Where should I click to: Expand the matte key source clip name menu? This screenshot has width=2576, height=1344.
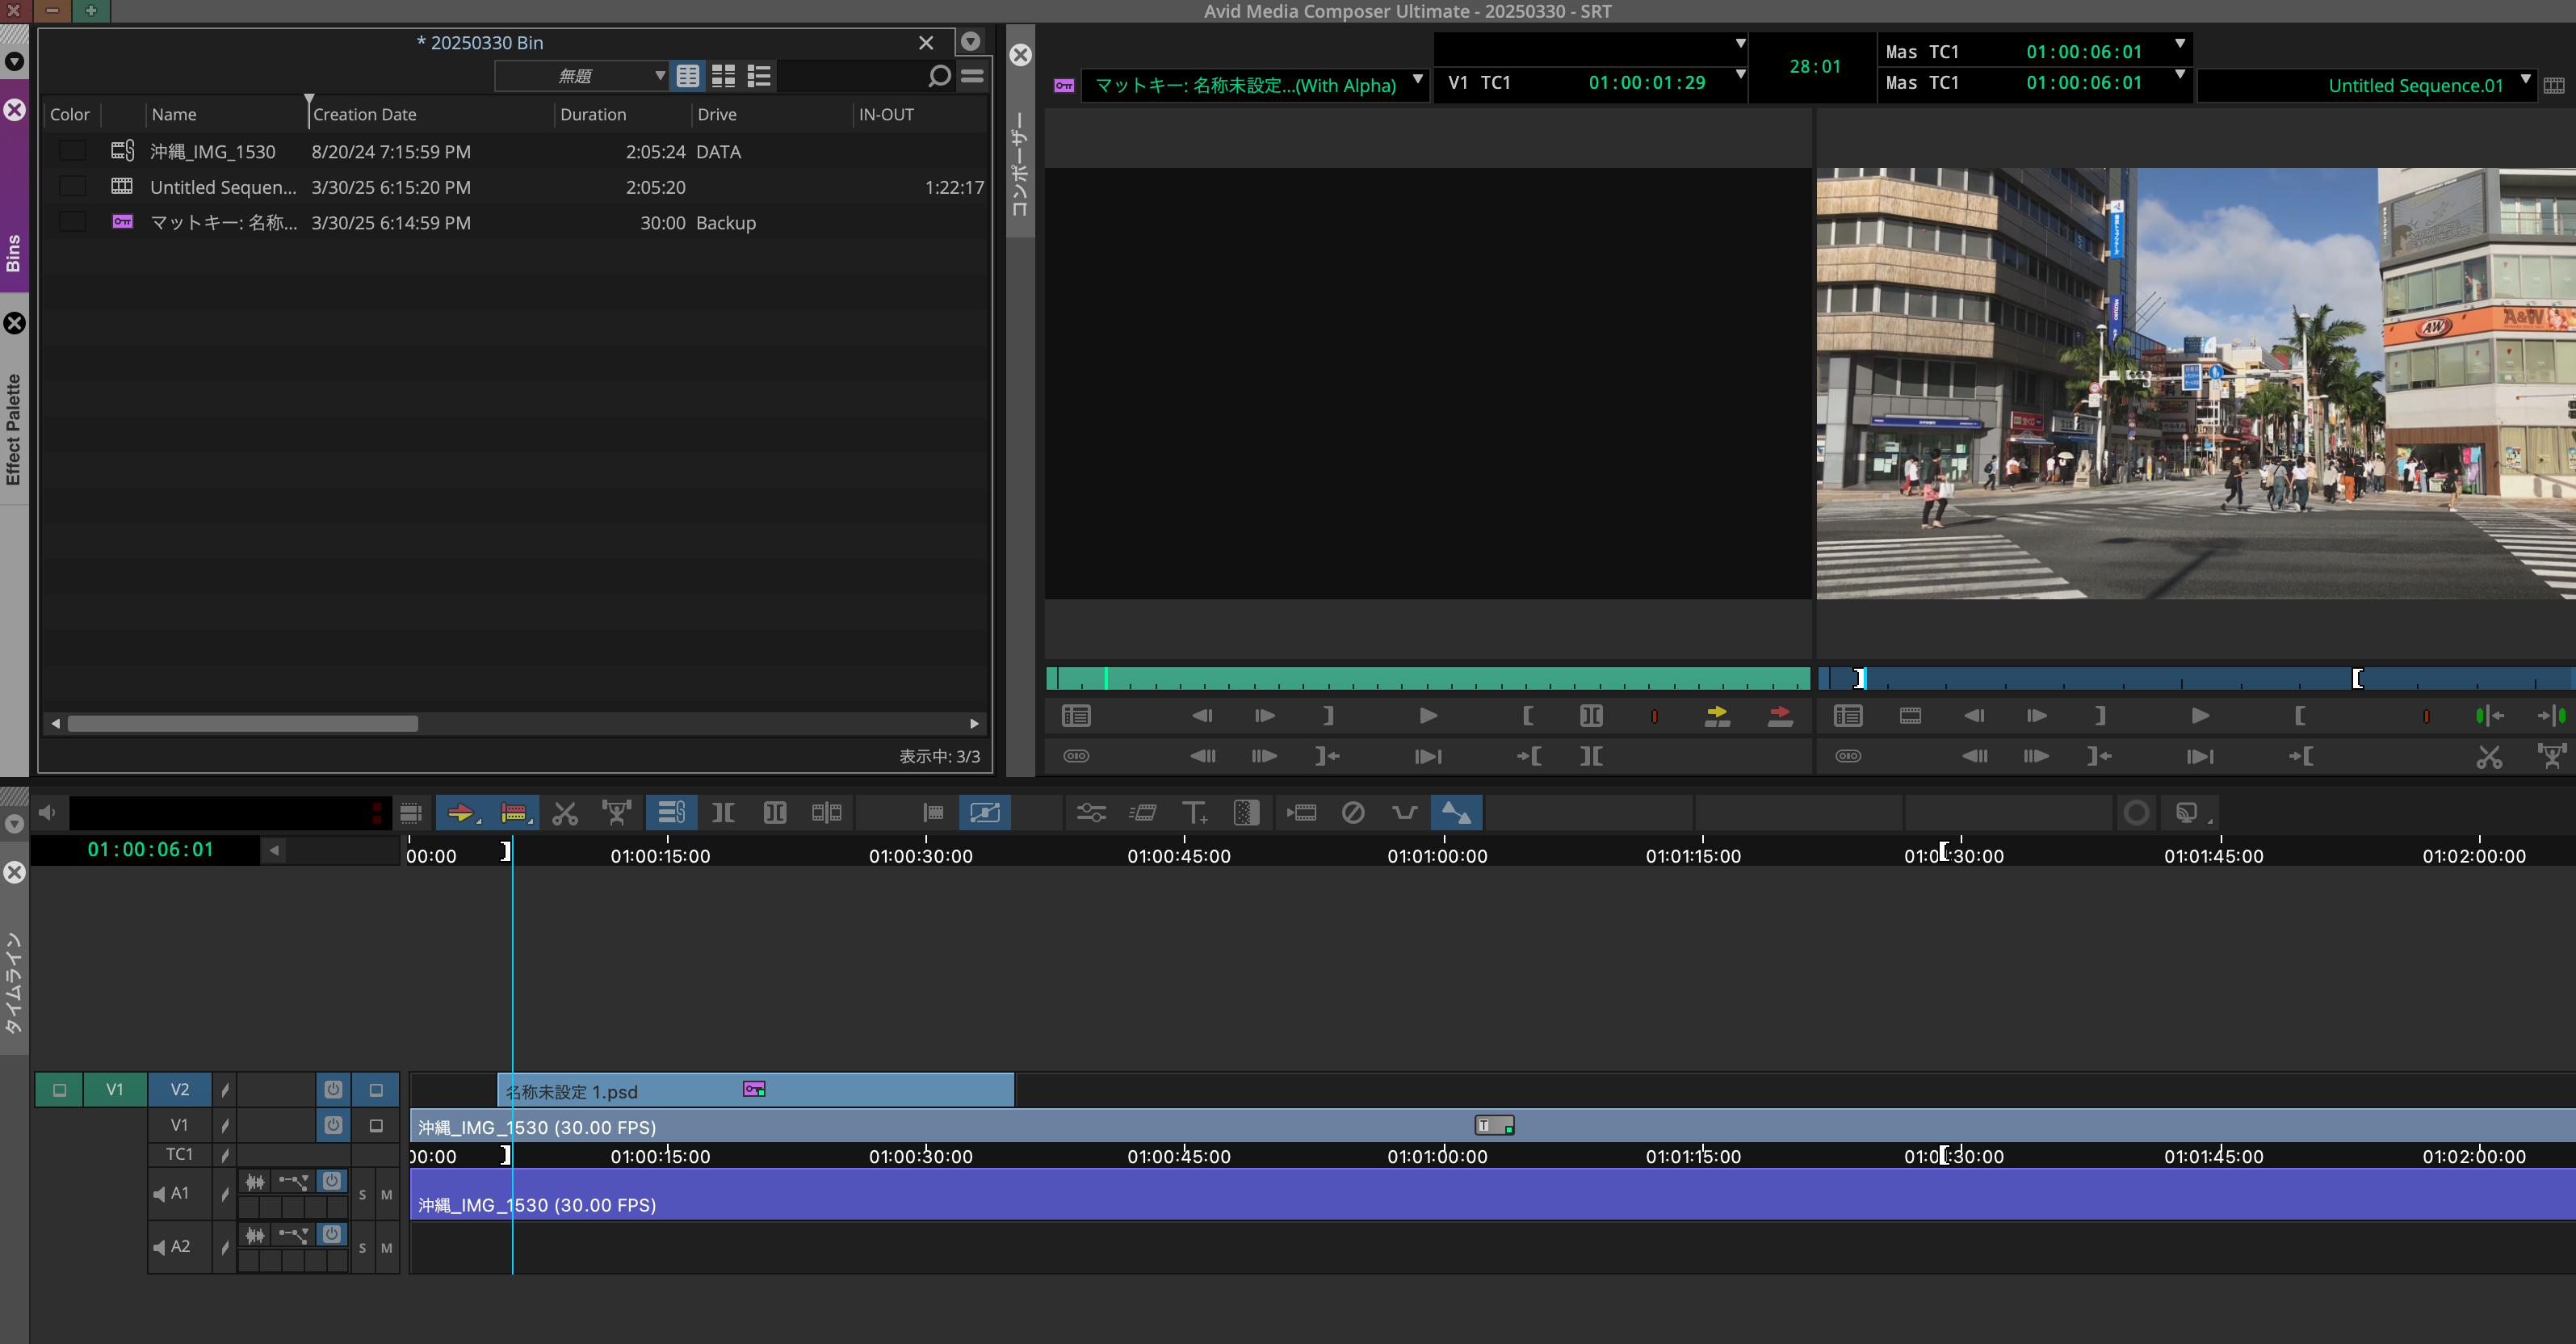pos(1417,81)
